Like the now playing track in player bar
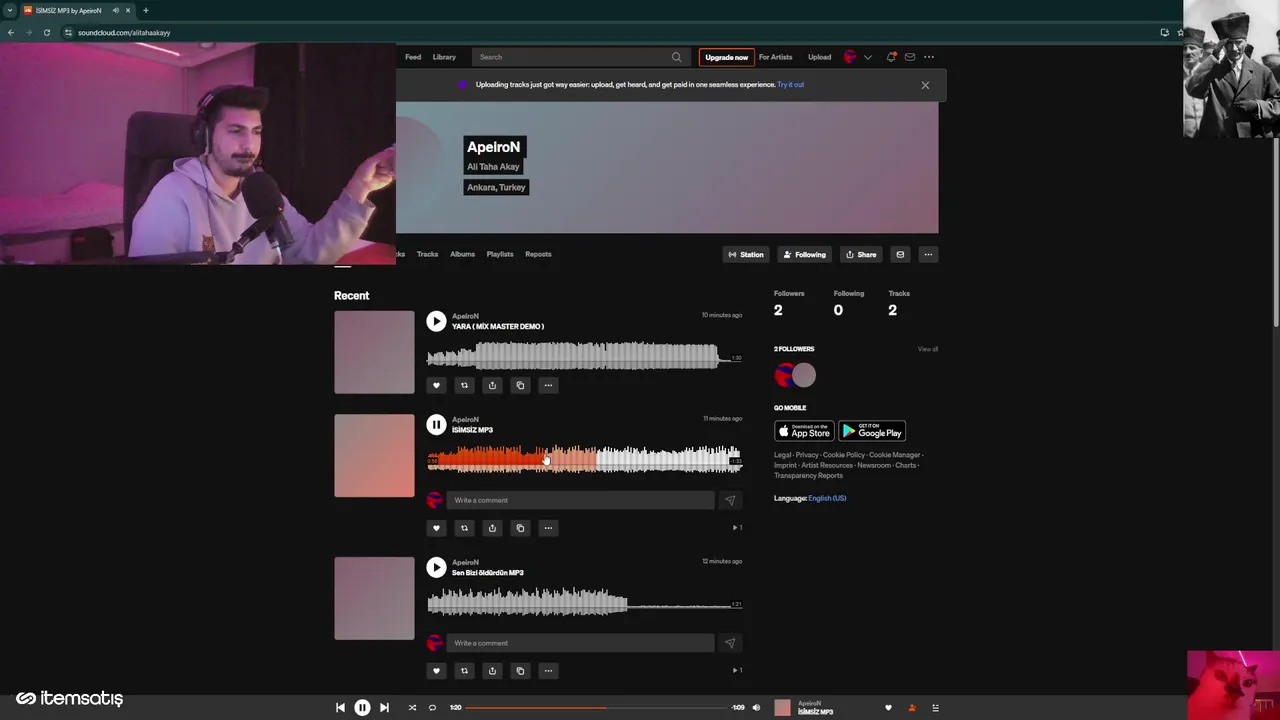 (x=888, y=708)
